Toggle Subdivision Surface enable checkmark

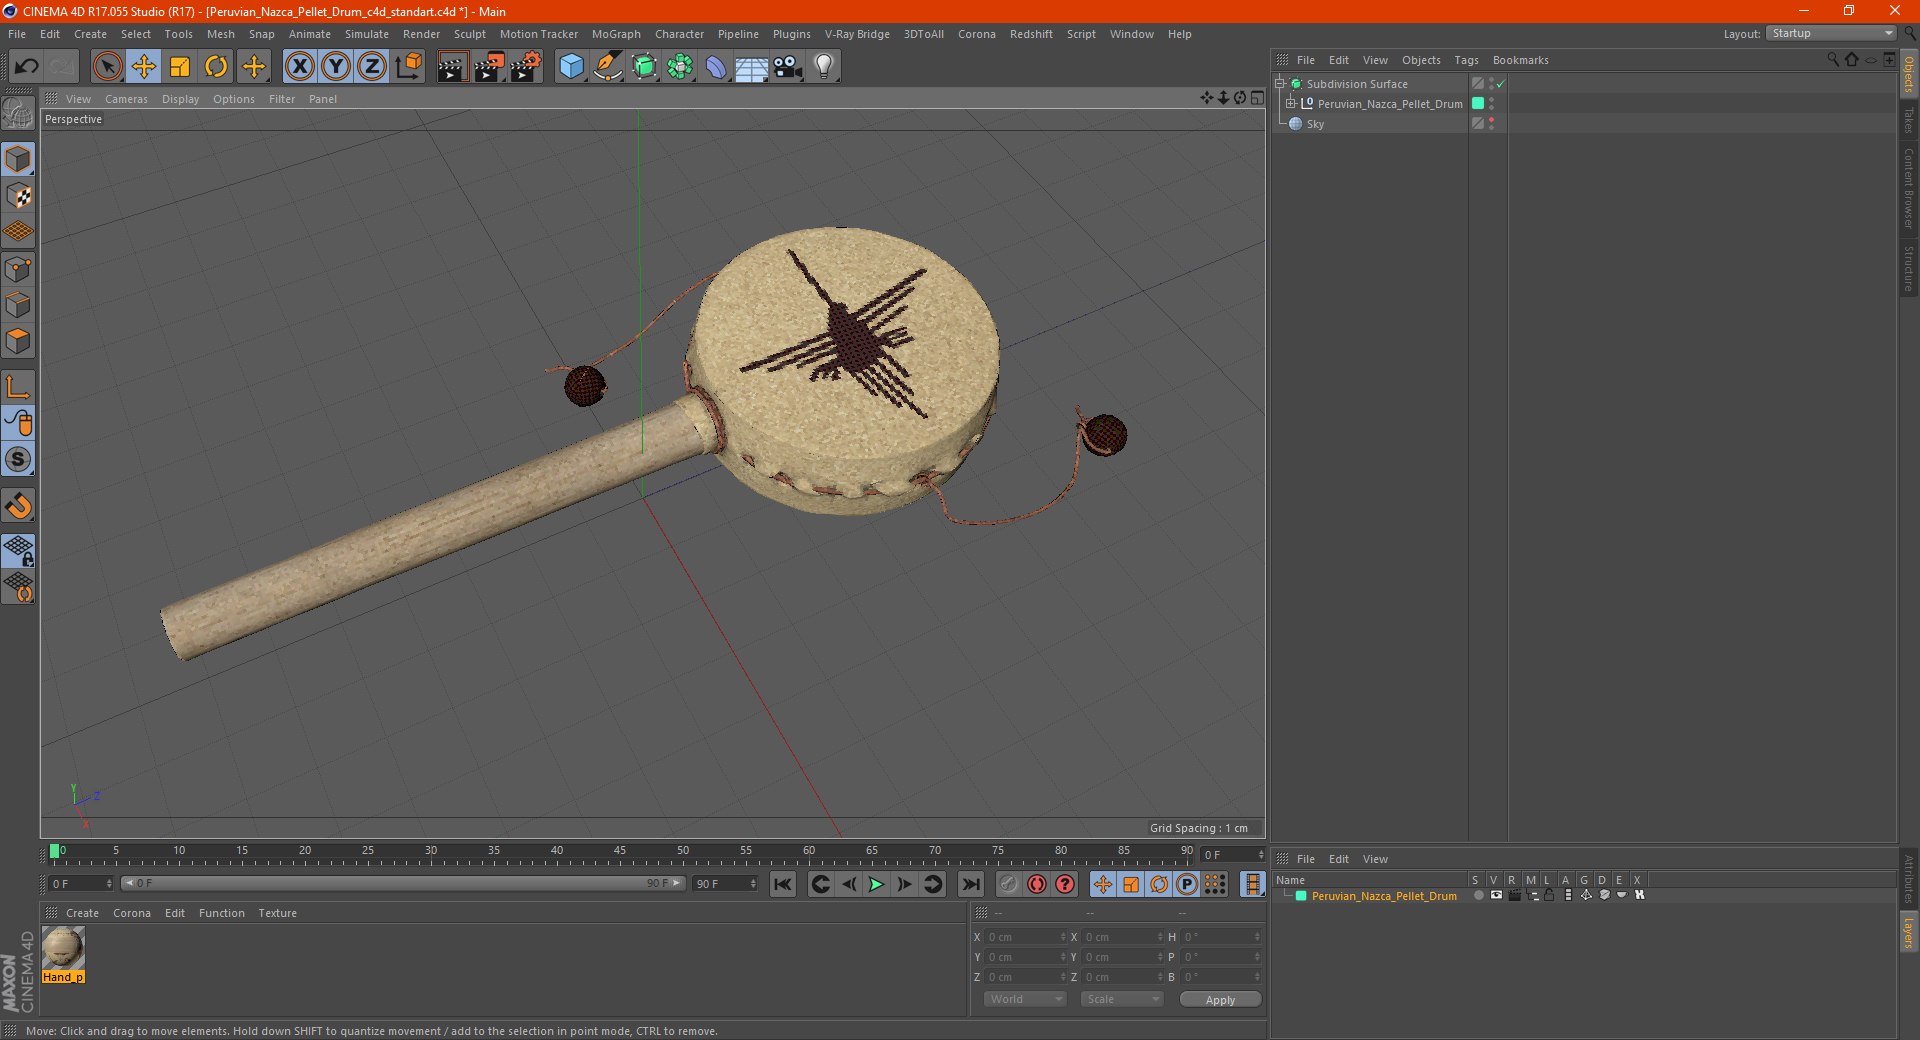[1500, 84]
